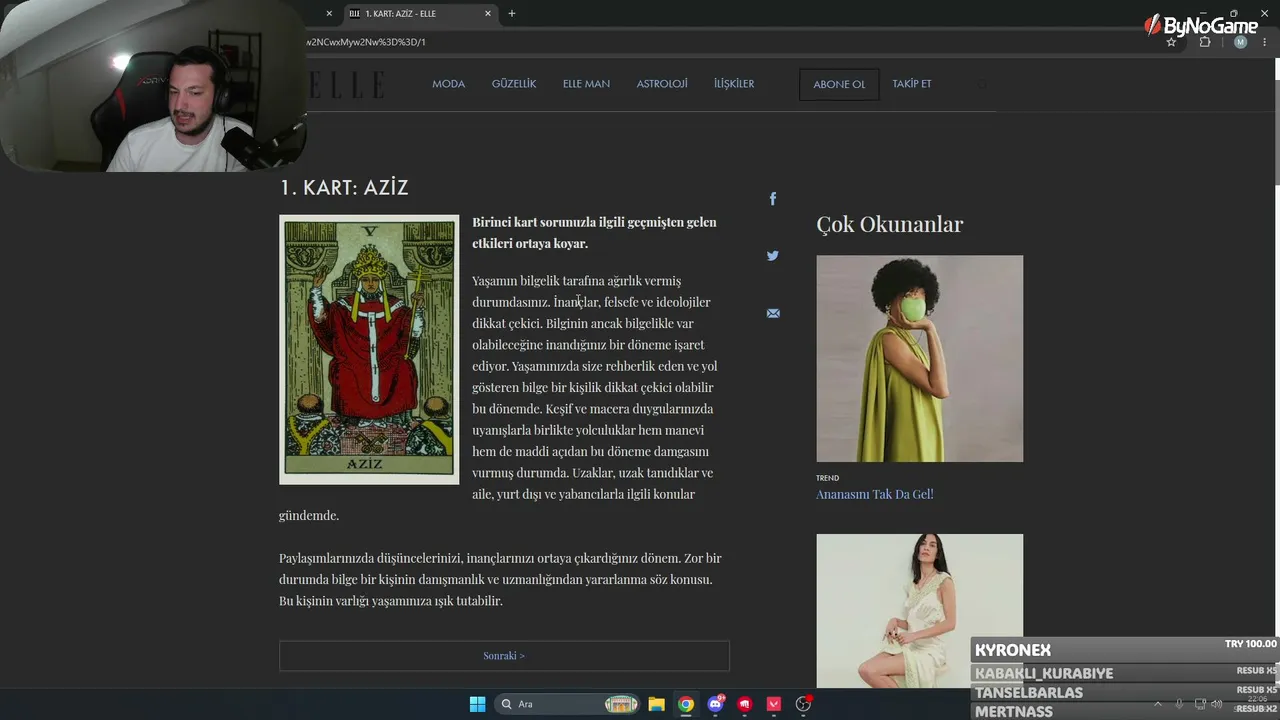
Task: Open Valorant from the taskbar
Action: (x=774, y=704)
